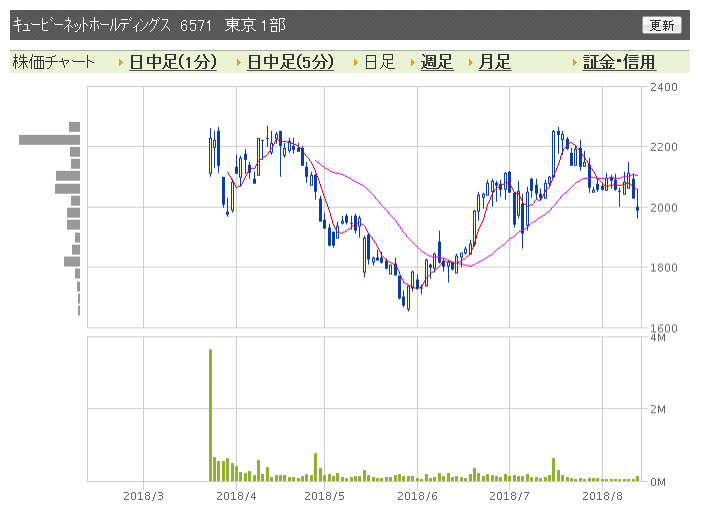Click the 2018/5 date label
702x526 pixels.
click(325, 496)
